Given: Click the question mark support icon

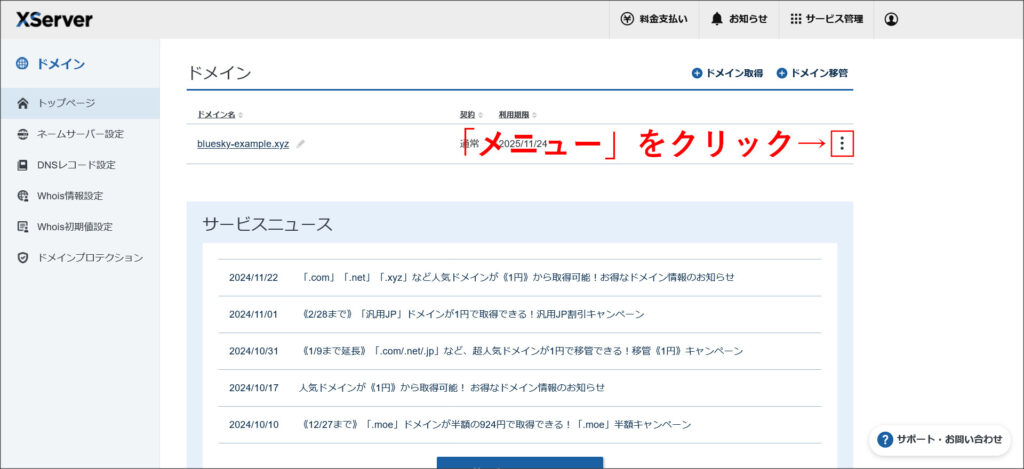Looking at the screenshot, I should (x=885, y=440).
